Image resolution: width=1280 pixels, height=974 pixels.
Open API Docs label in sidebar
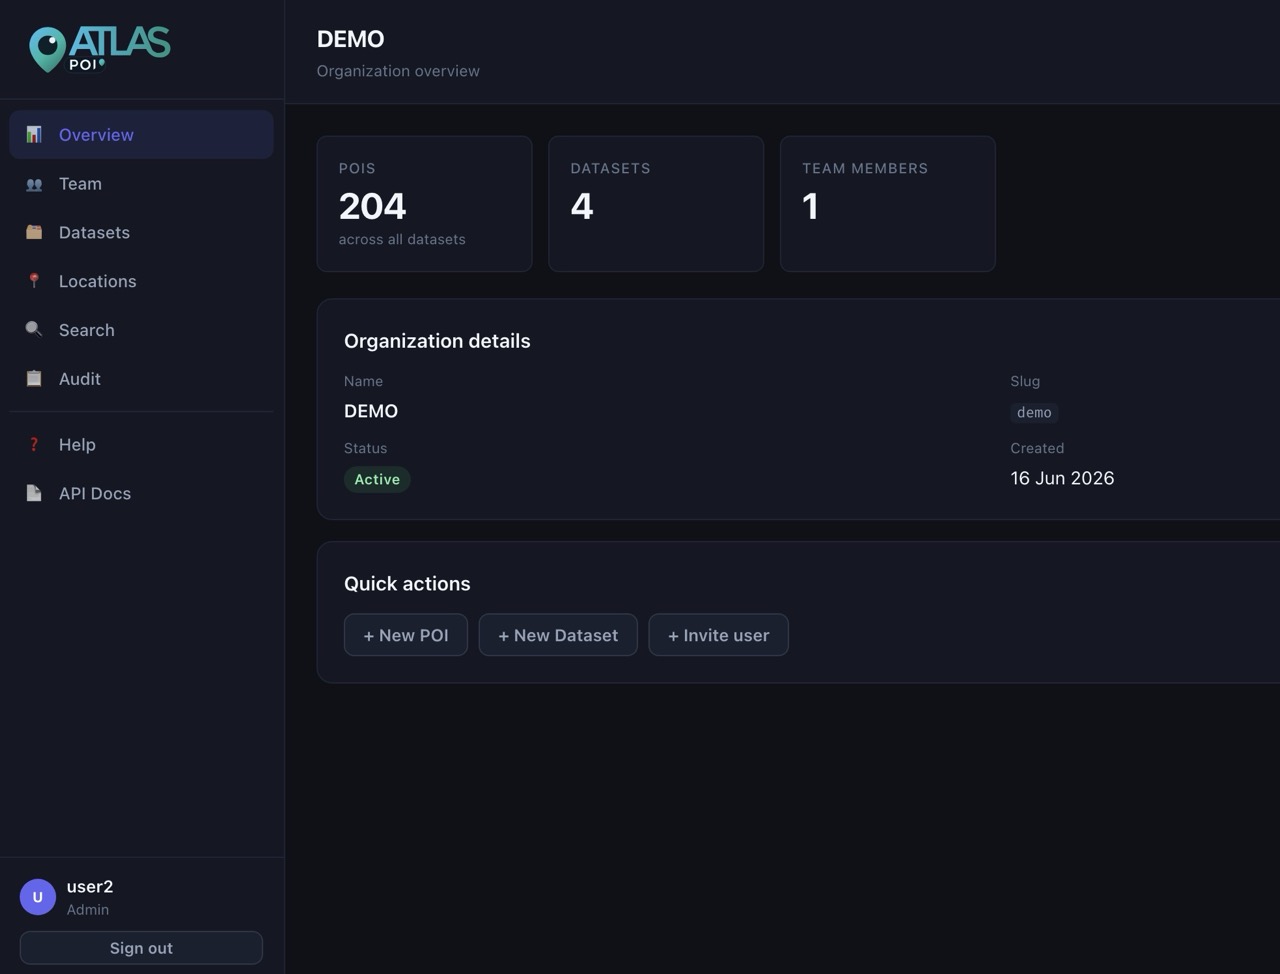tap(95, 493)
